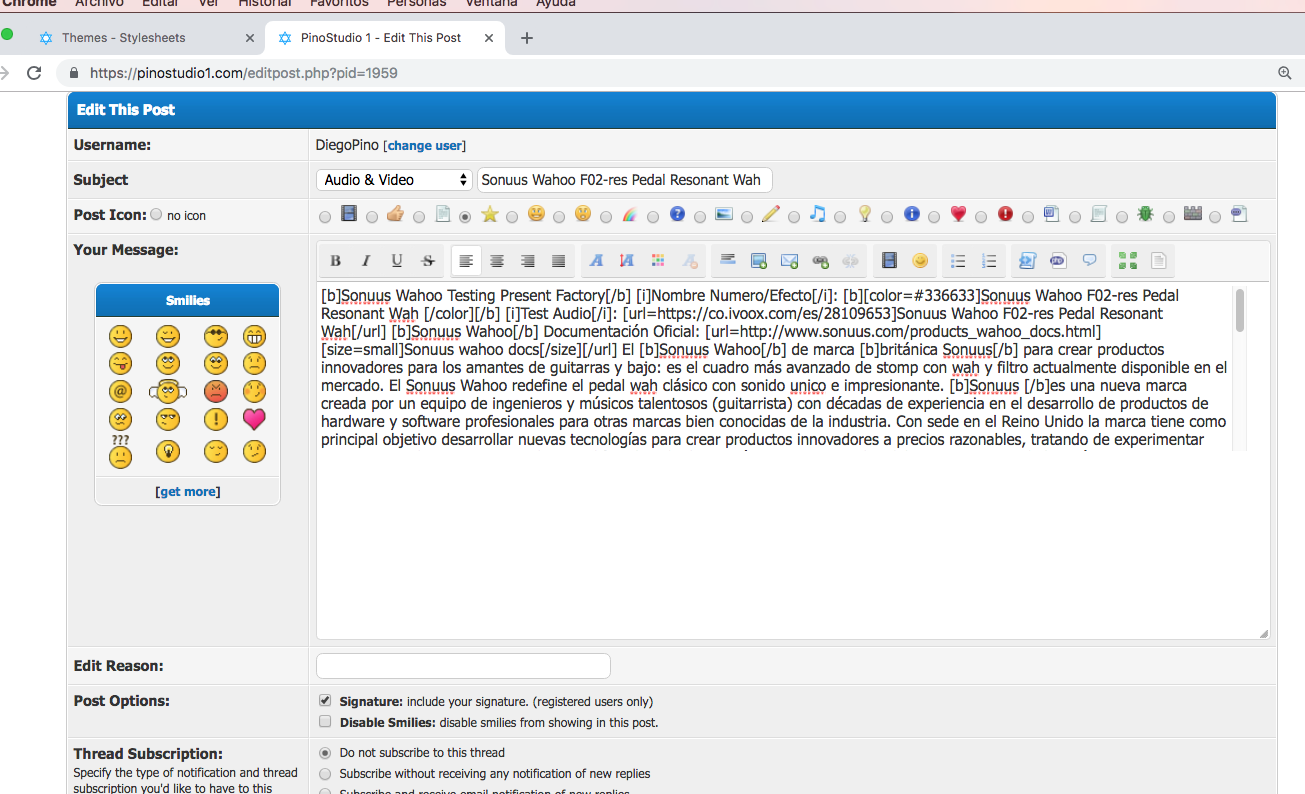Toggle view source mode
This screenshot has width=1305, height=794.
click(1159, 261)
